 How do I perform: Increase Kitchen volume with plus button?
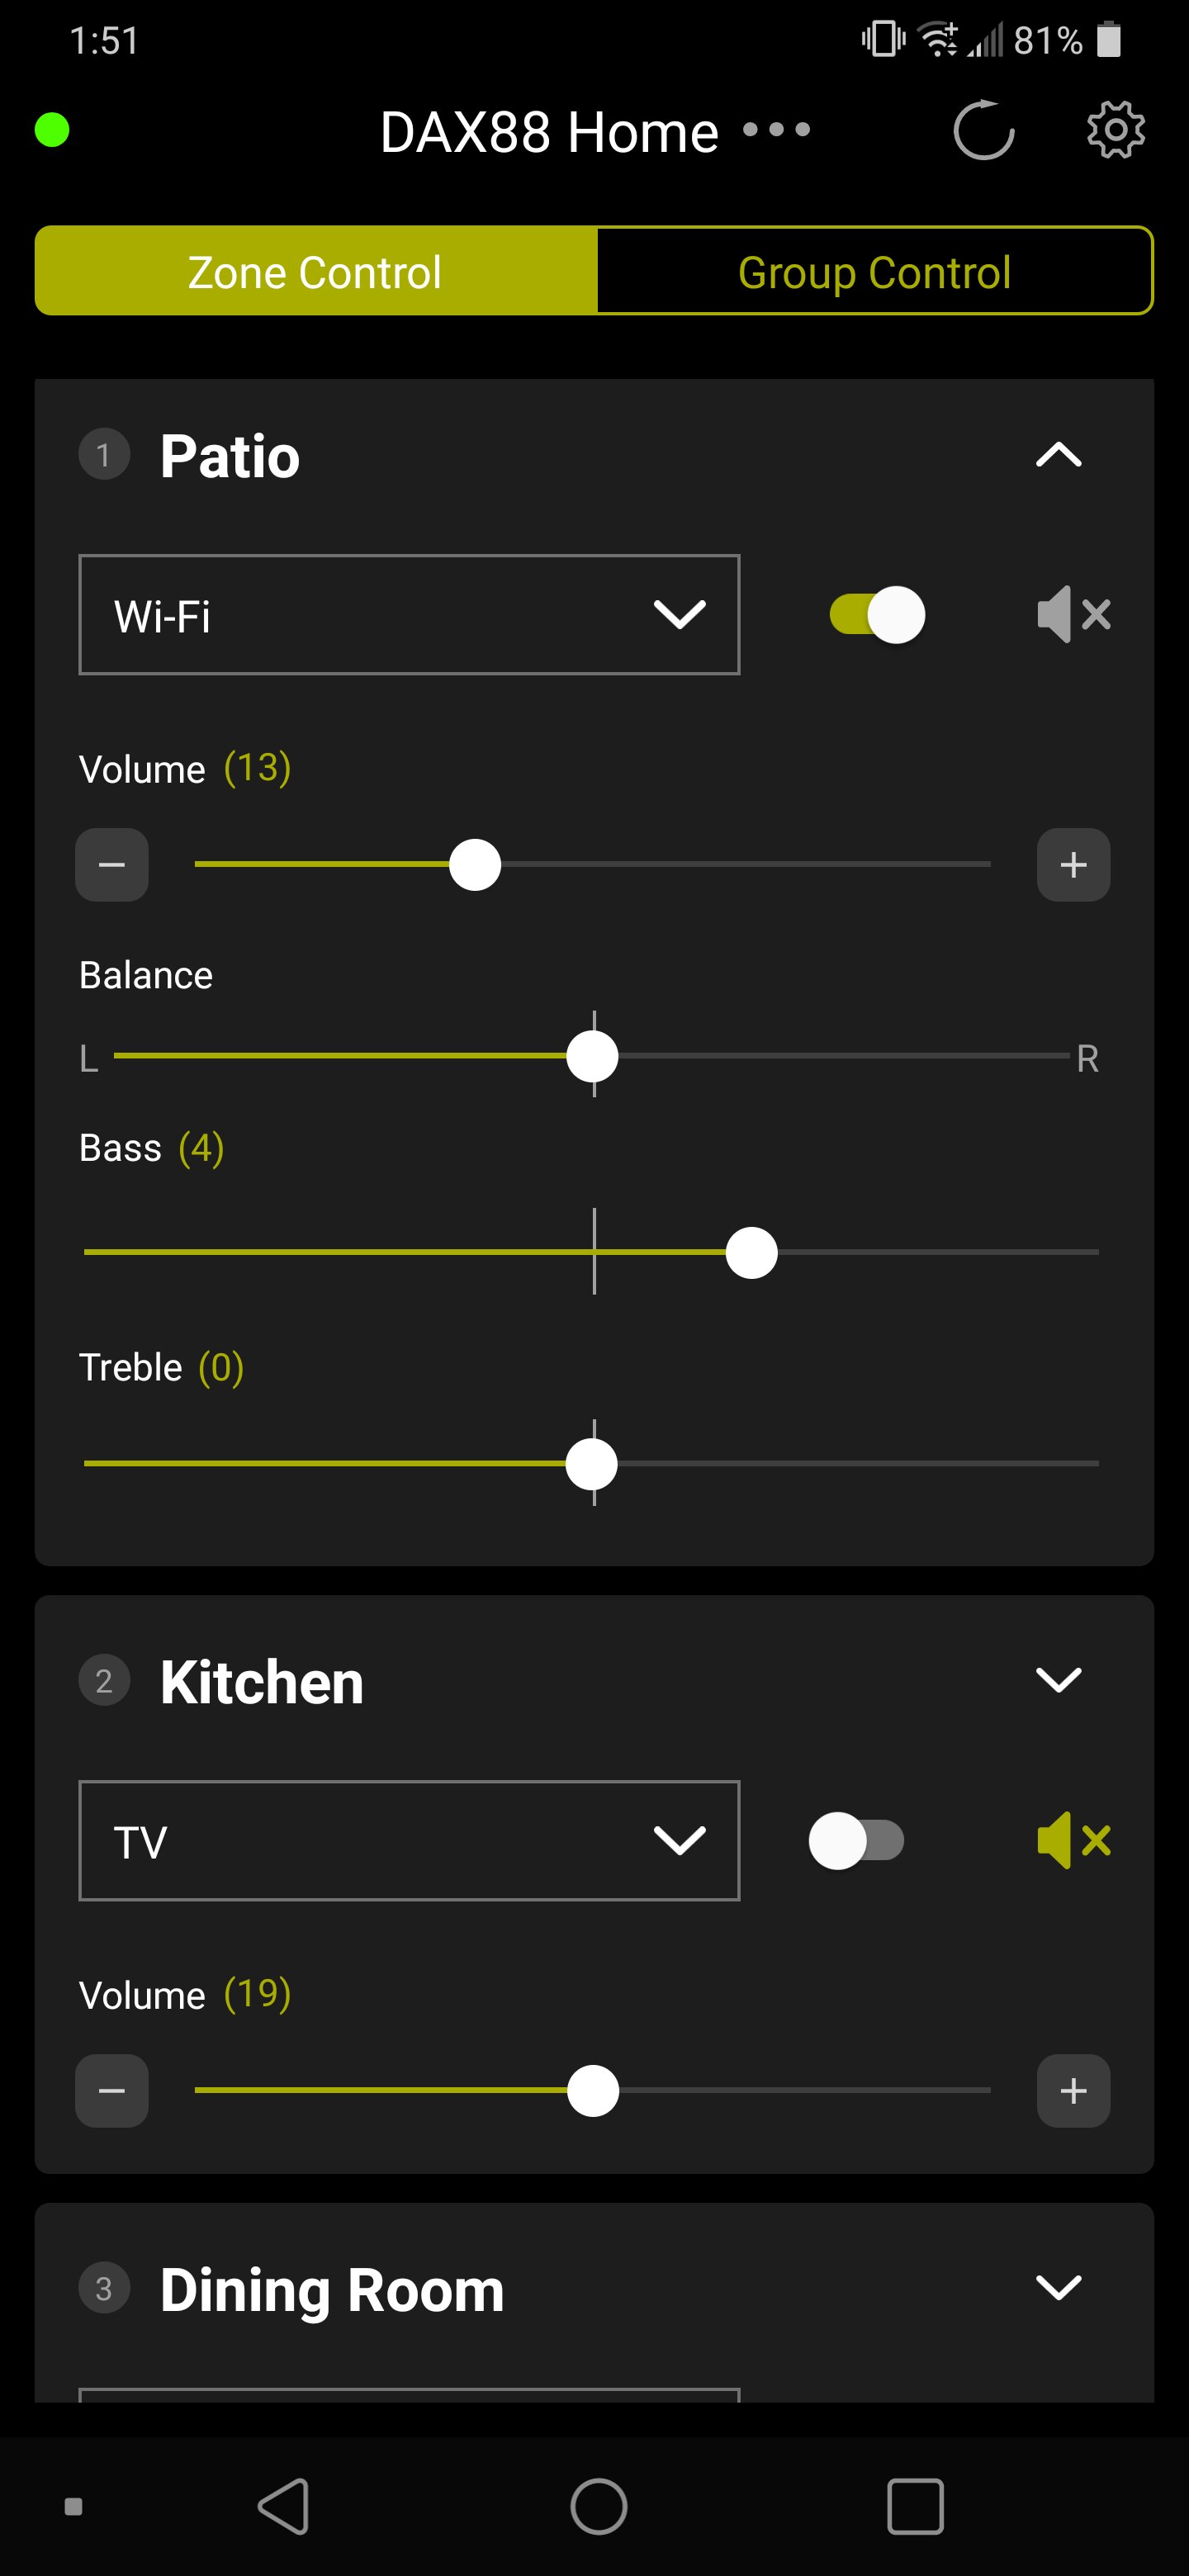1073,2091
